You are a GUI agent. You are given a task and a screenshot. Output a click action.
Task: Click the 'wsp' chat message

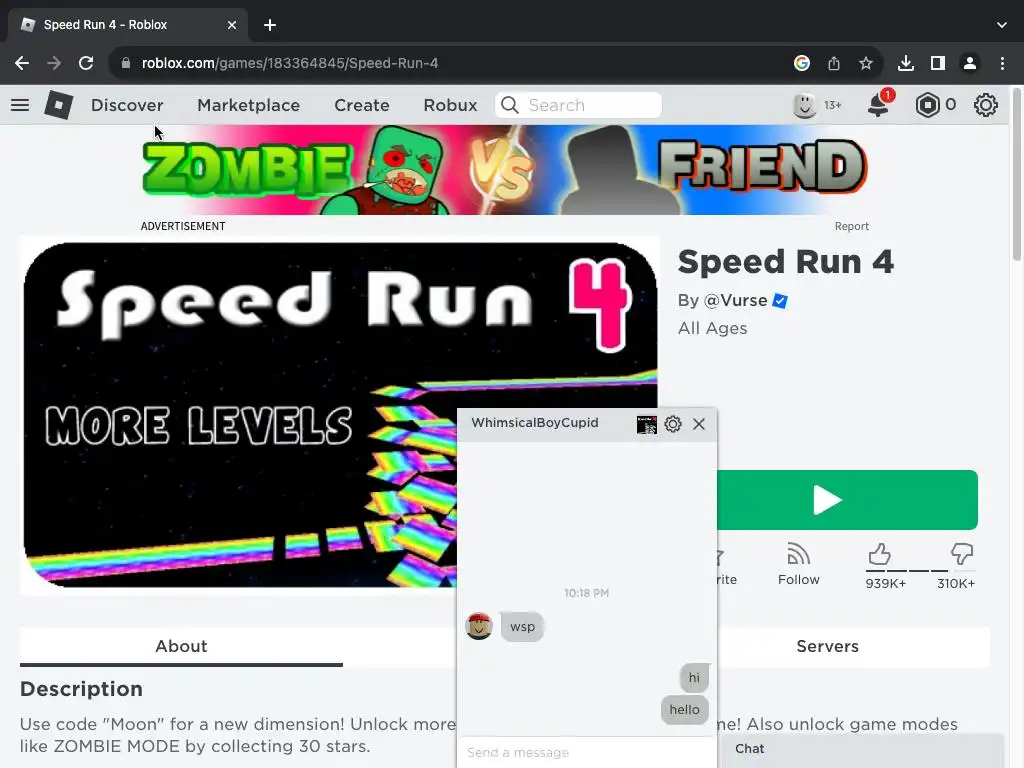pyautogui.click(x=522, y=627)
